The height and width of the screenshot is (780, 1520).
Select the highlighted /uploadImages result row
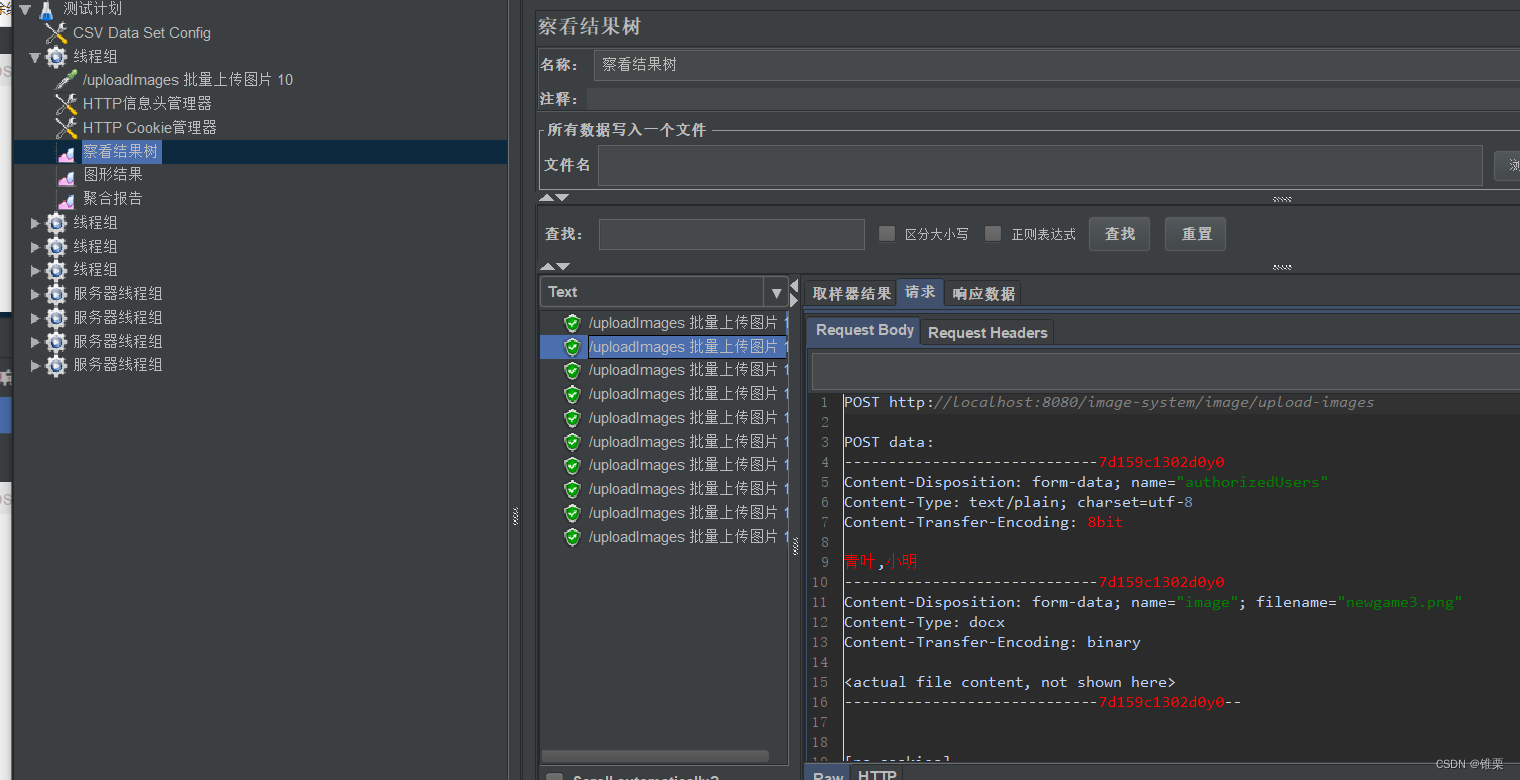pyautogui.click(x=664, y=347)
